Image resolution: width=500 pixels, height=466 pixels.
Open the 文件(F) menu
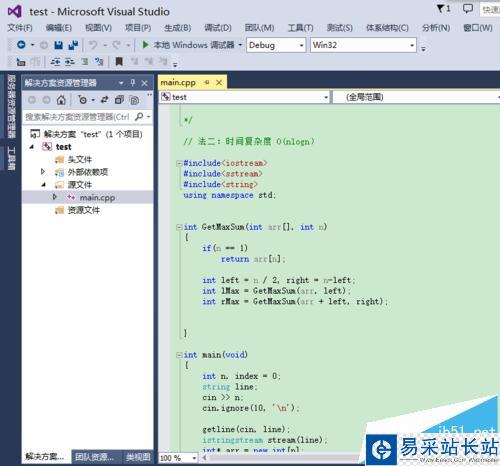(20, 28)
